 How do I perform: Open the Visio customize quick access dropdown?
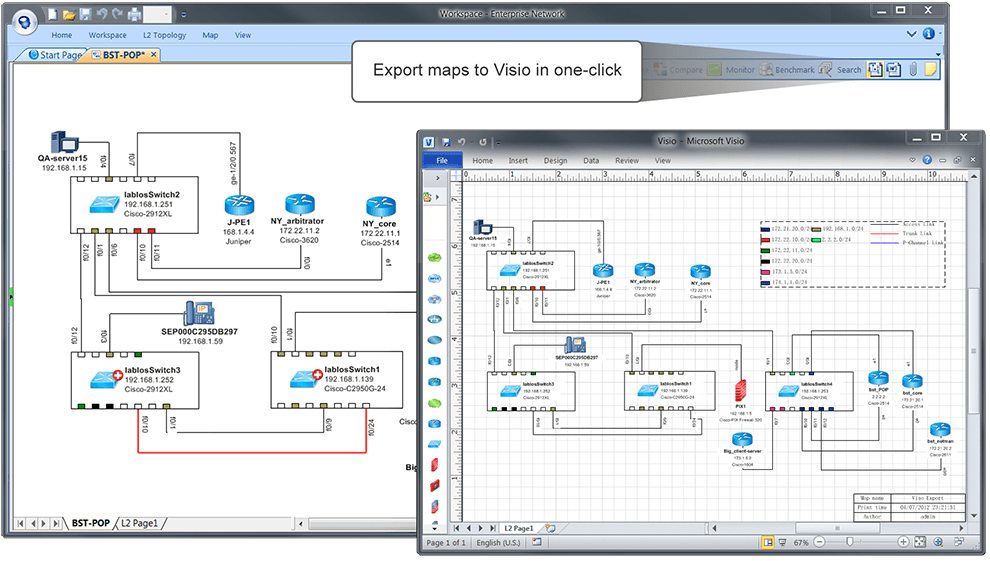(x=498, y=142)
